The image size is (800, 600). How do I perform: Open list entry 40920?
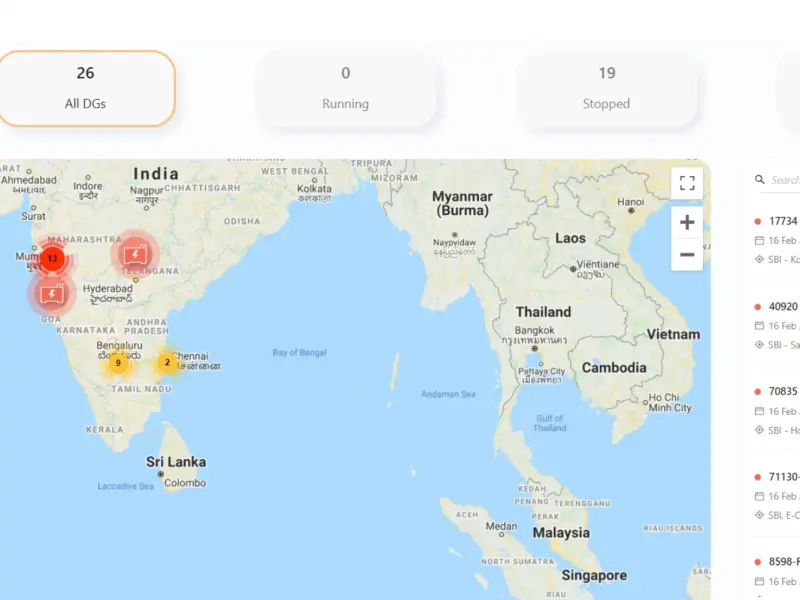(783, 306)
